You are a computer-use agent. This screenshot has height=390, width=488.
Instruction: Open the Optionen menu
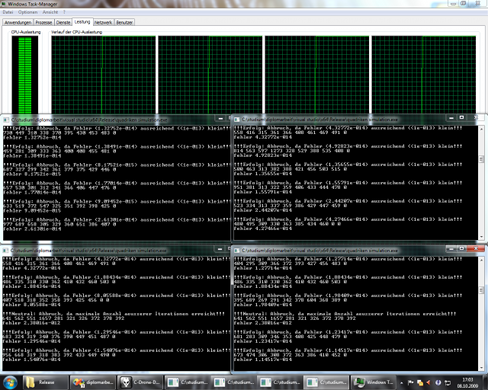(28, 12)
